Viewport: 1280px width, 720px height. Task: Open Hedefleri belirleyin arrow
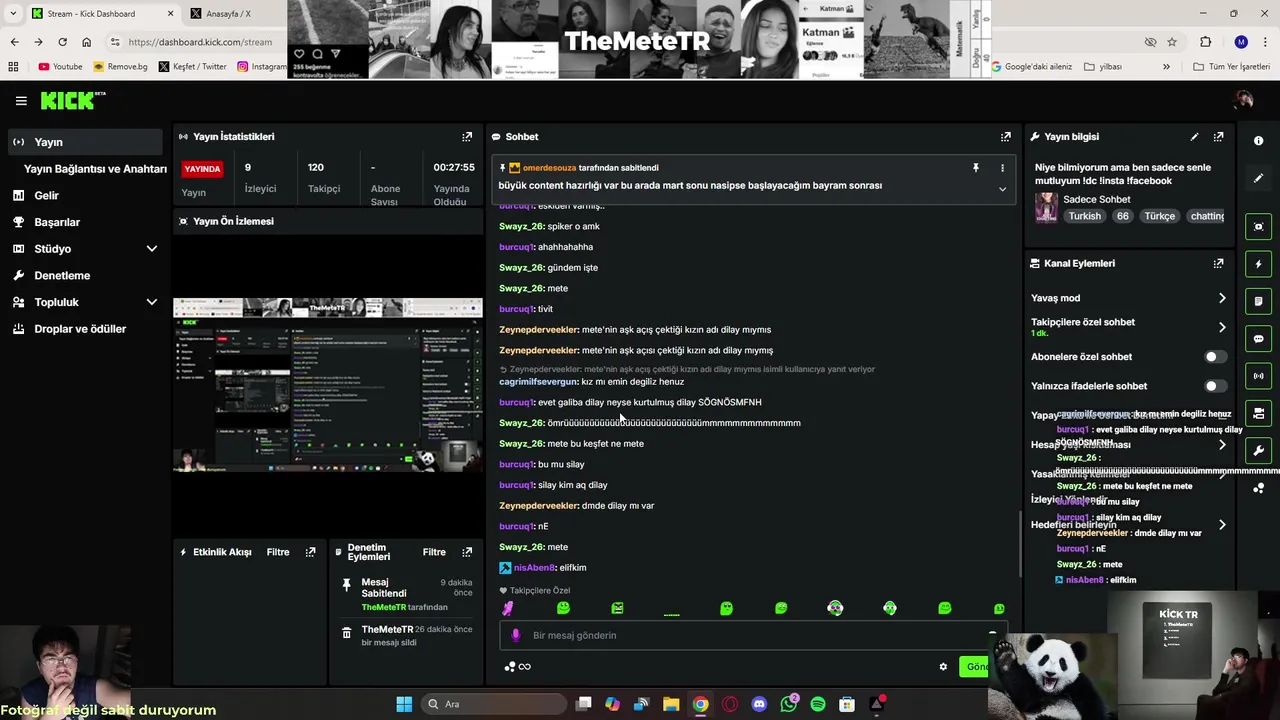coord(1222,525)
